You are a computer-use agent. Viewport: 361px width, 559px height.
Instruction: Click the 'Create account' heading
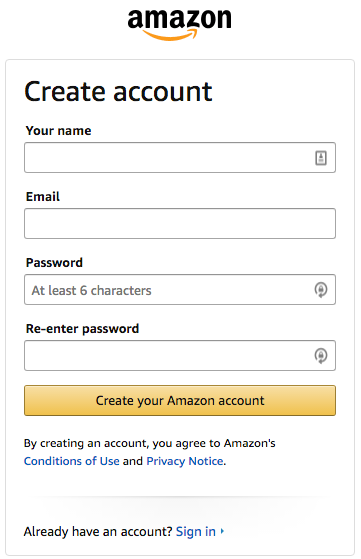[118, 92]
